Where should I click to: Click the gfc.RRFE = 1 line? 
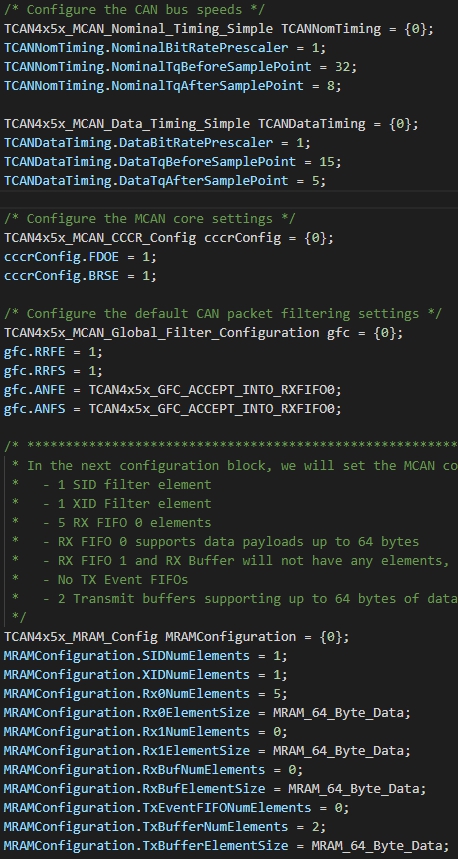pyautogui.click(x=53, y=352)
